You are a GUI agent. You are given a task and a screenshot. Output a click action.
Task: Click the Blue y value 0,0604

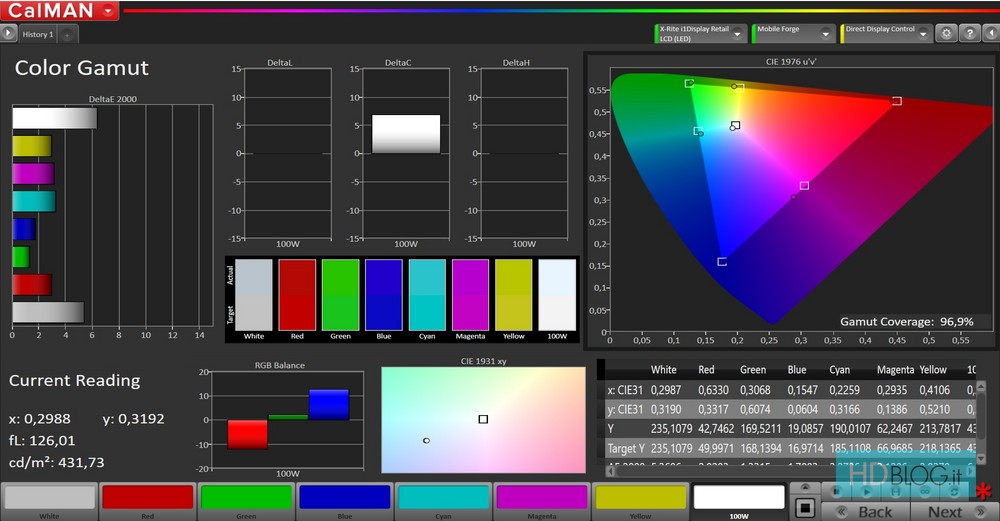coord(802,409)
